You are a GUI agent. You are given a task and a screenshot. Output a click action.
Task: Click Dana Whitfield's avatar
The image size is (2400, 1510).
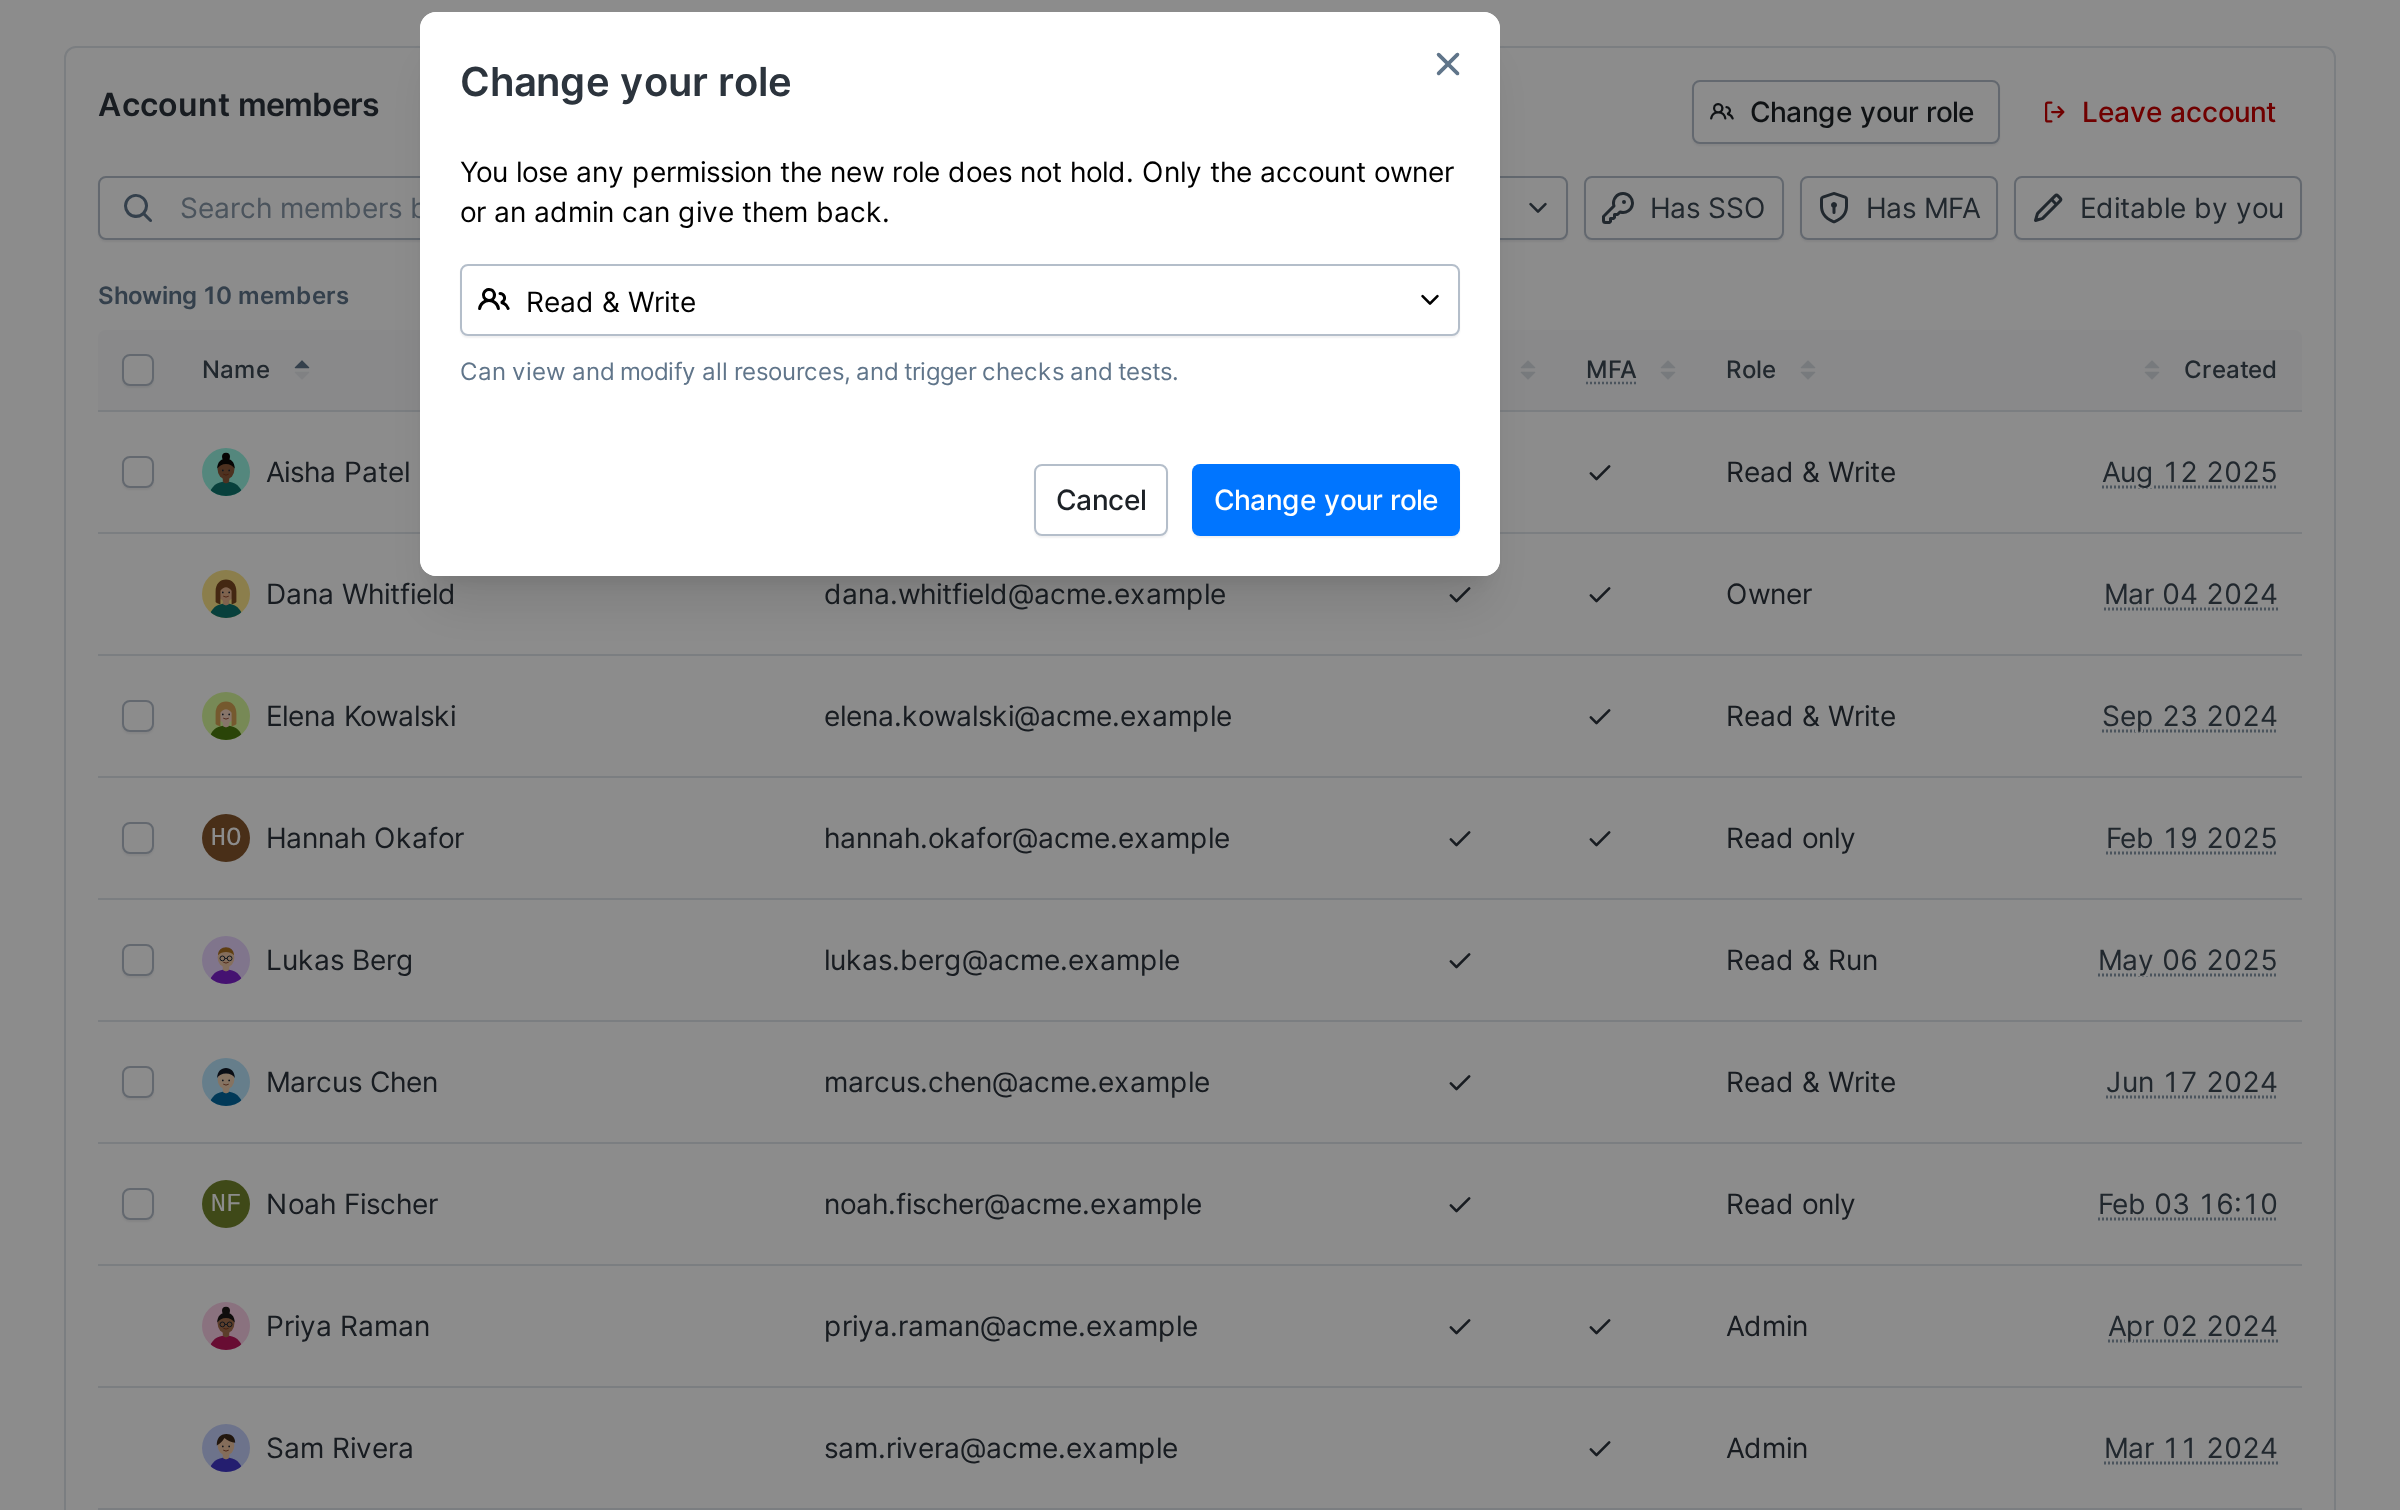coord(226,594)
